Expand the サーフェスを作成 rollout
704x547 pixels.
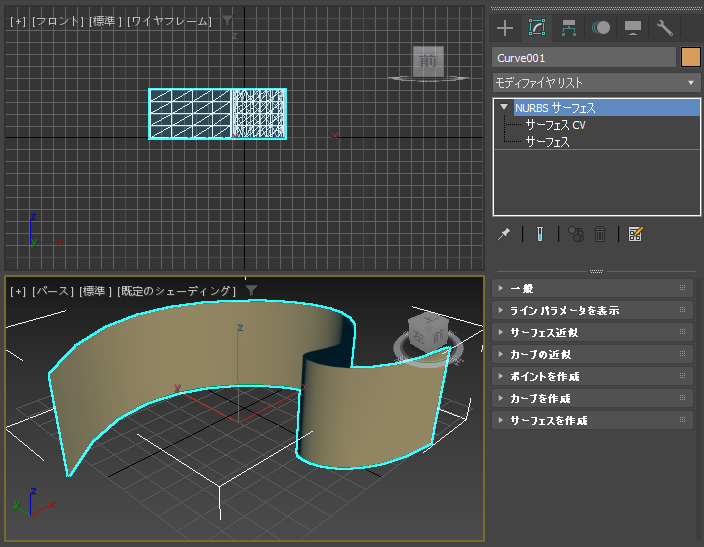click(x=592, y=420)
